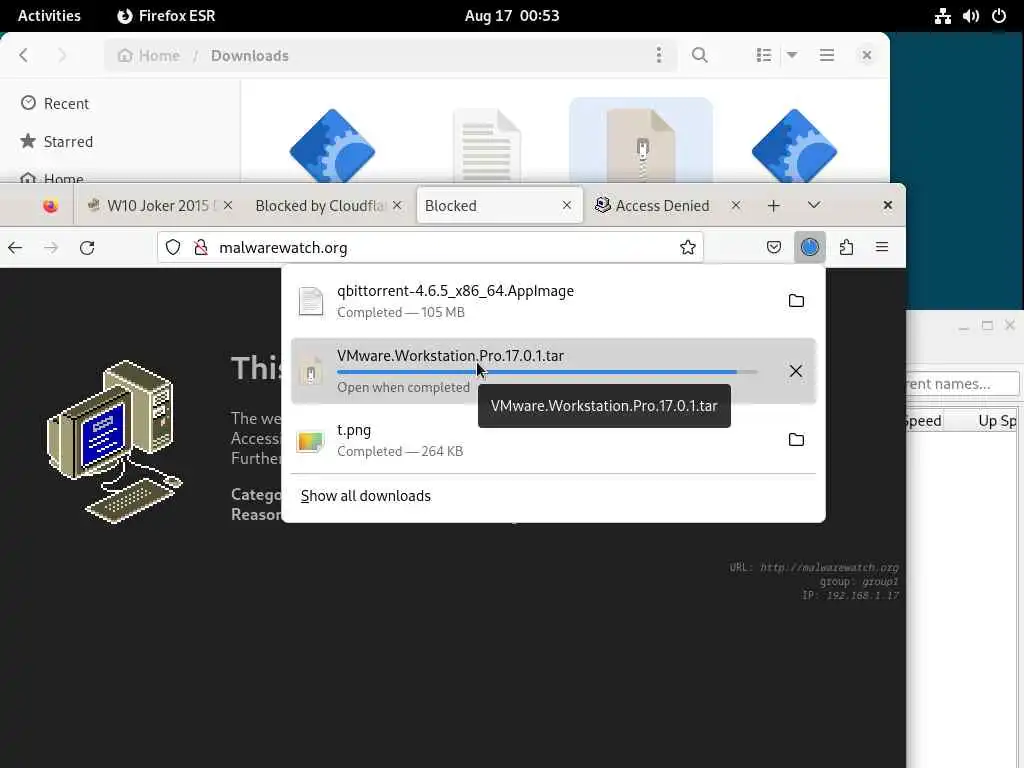Click the VMware download progress bar
This screenshot has width=1024, height=768.
(x=547, y=372)
